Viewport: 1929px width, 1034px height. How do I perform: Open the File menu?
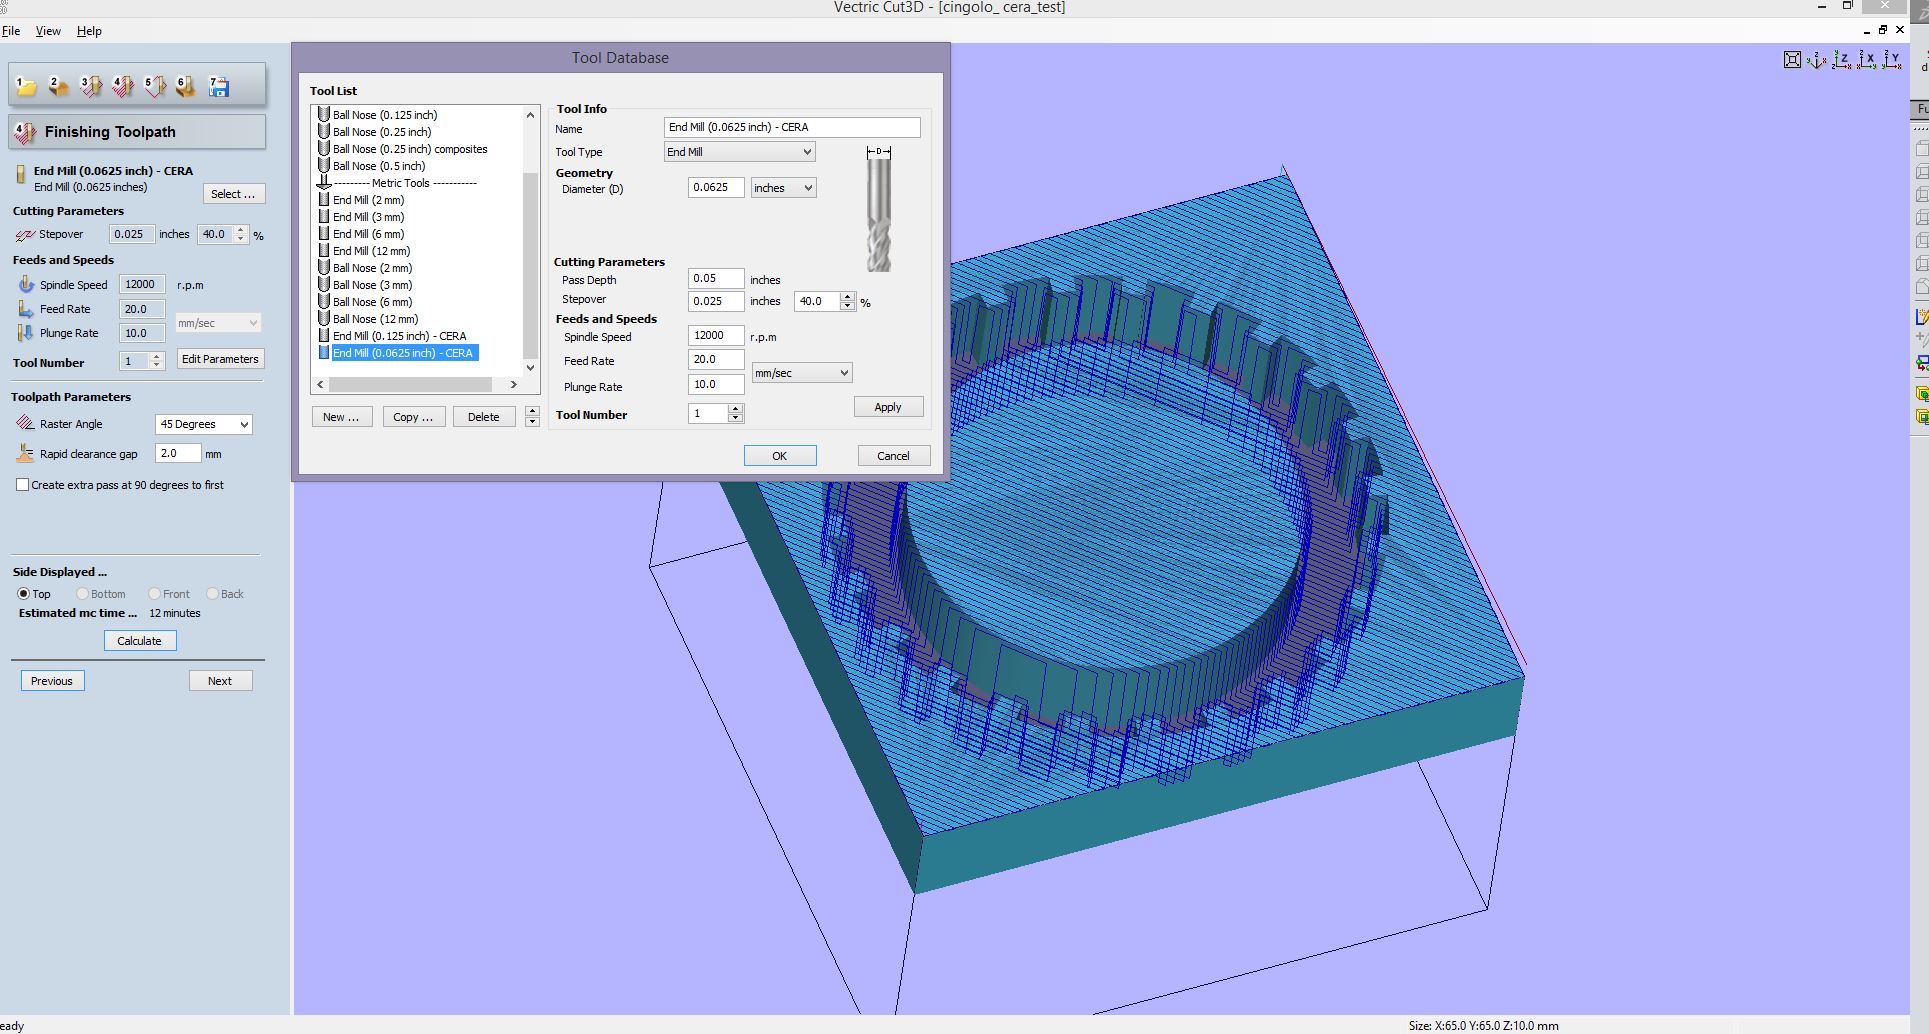[x=11, y=31]
